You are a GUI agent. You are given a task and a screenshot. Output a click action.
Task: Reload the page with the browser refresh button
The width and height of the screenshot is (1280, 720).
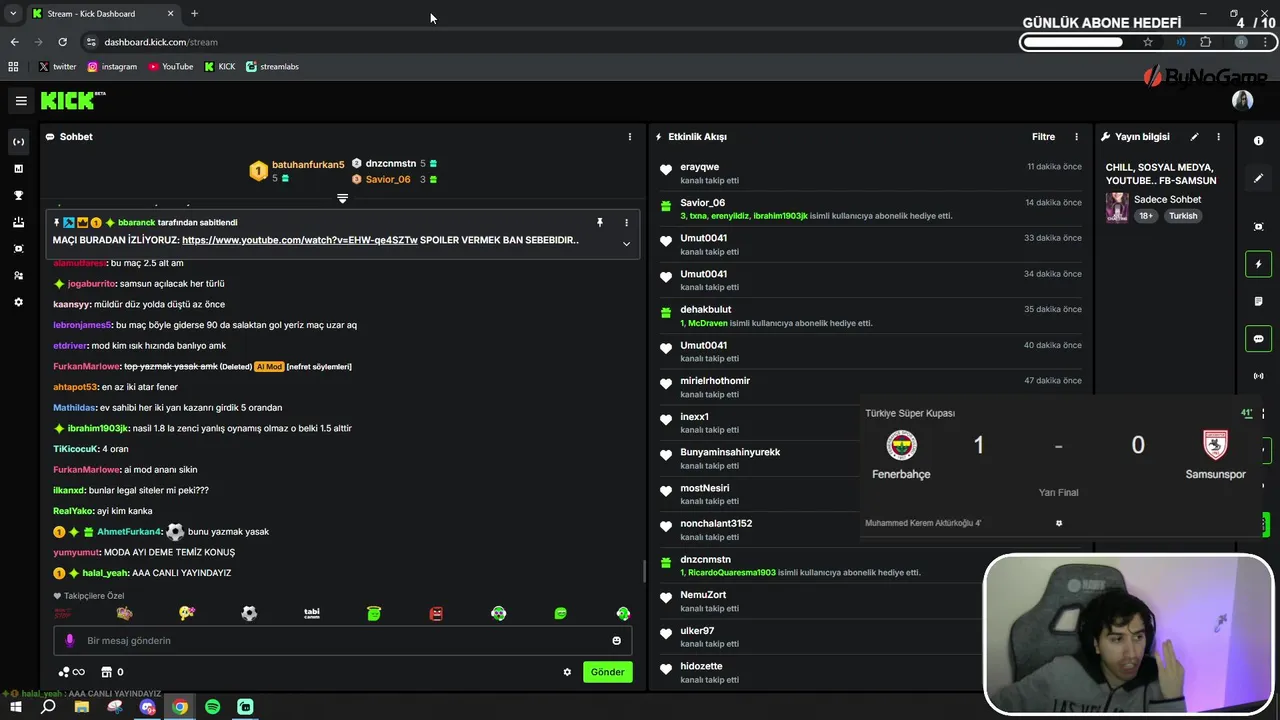coord(62,42)
